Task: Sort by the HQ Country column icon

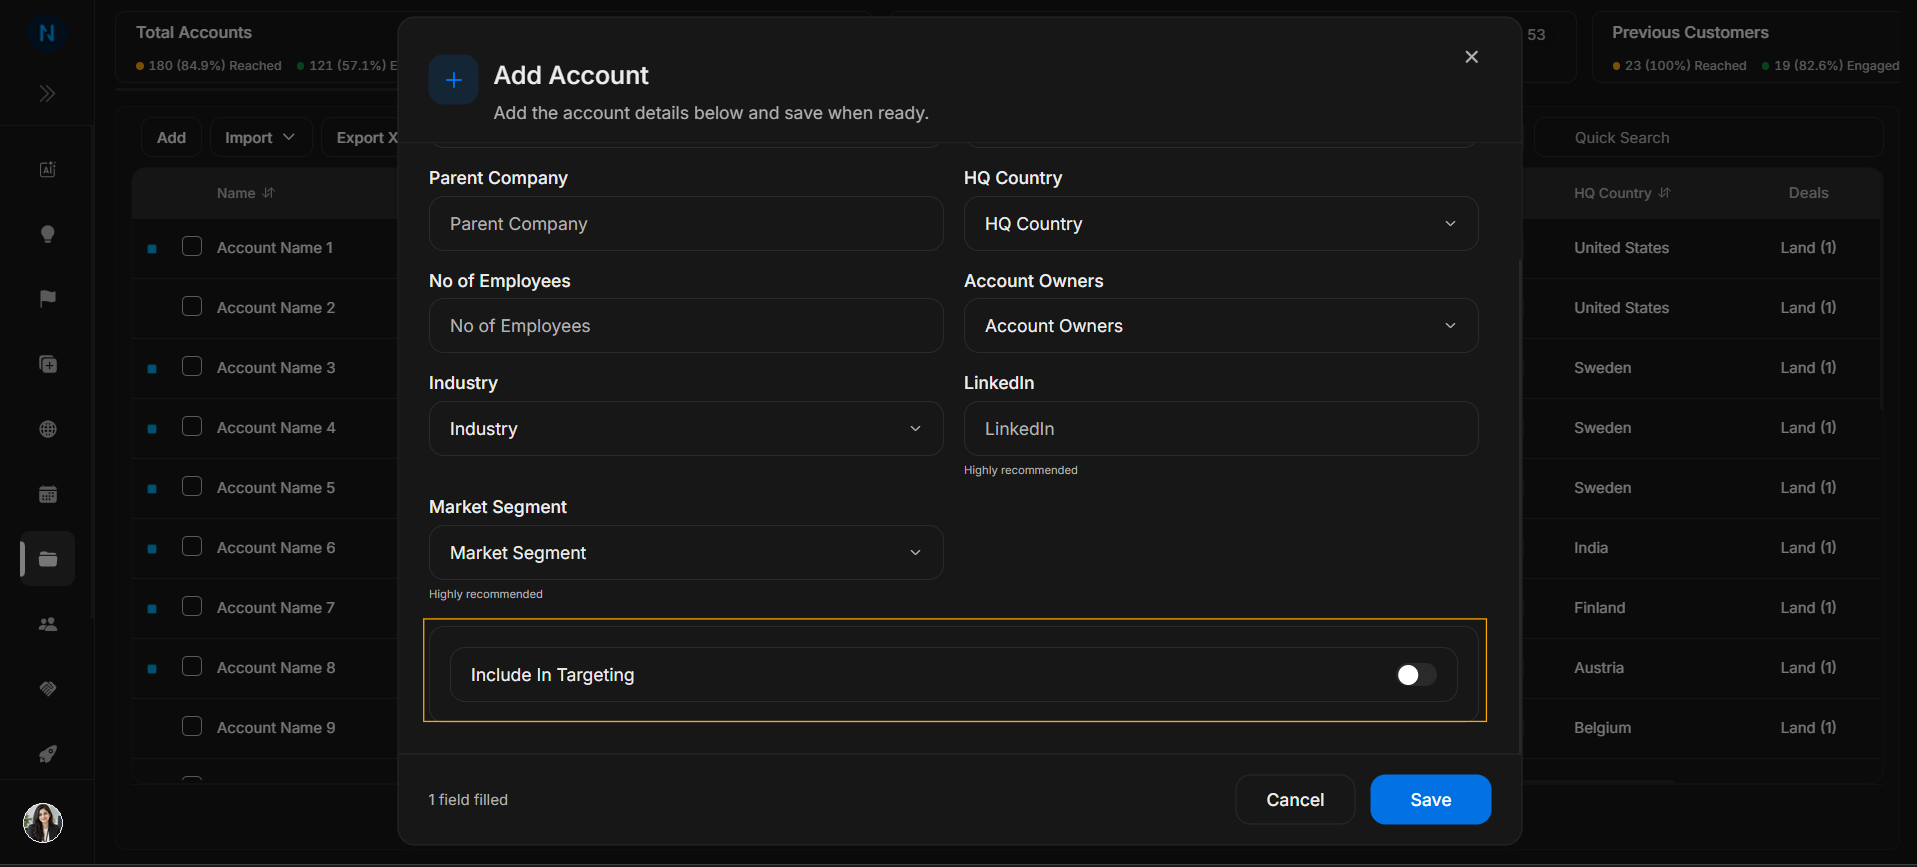Action: coord(1664,193)
